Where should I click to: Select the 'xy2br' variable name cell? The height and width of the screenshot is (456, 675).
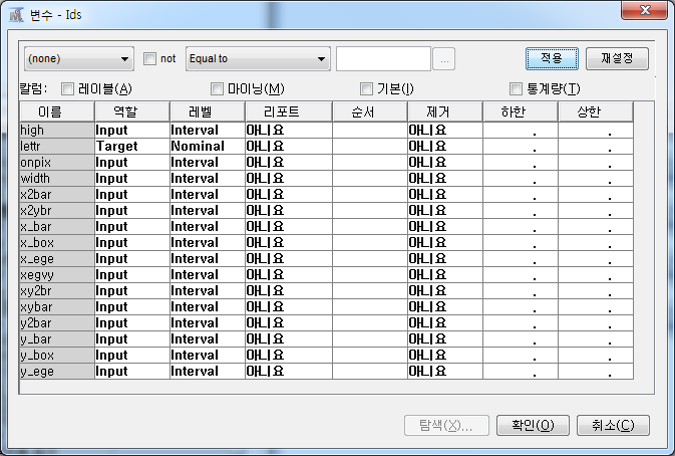point(57,291)
